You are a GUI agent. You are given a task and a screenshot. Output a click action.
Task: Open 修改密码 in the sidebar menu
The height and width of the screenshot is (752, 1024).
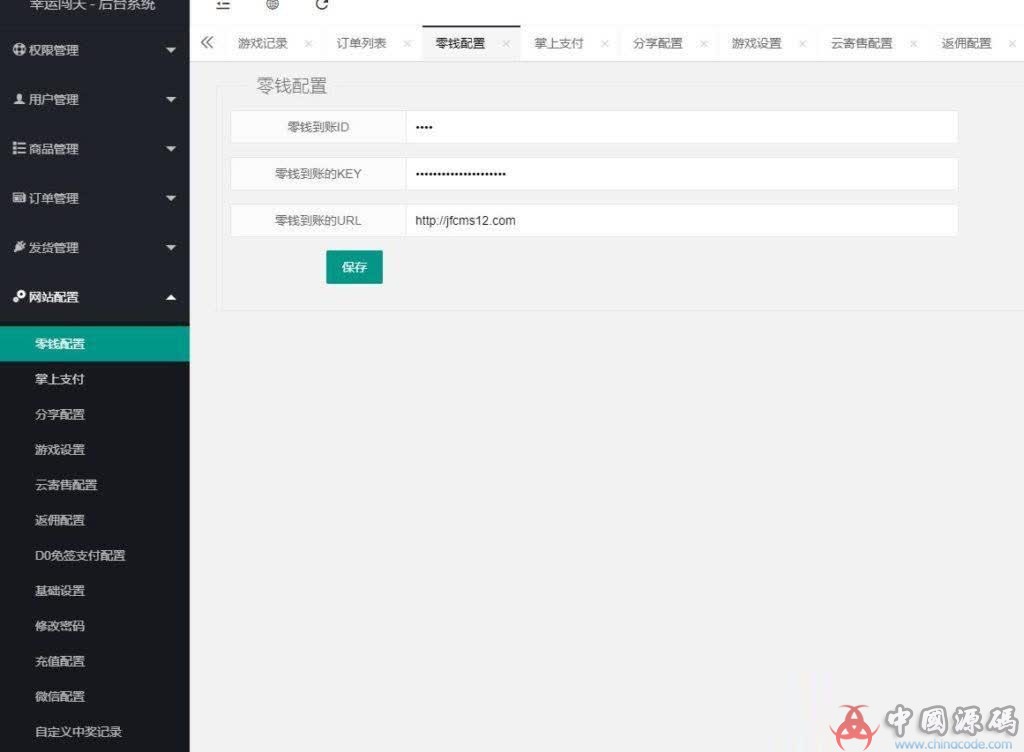tap(58, 625)
